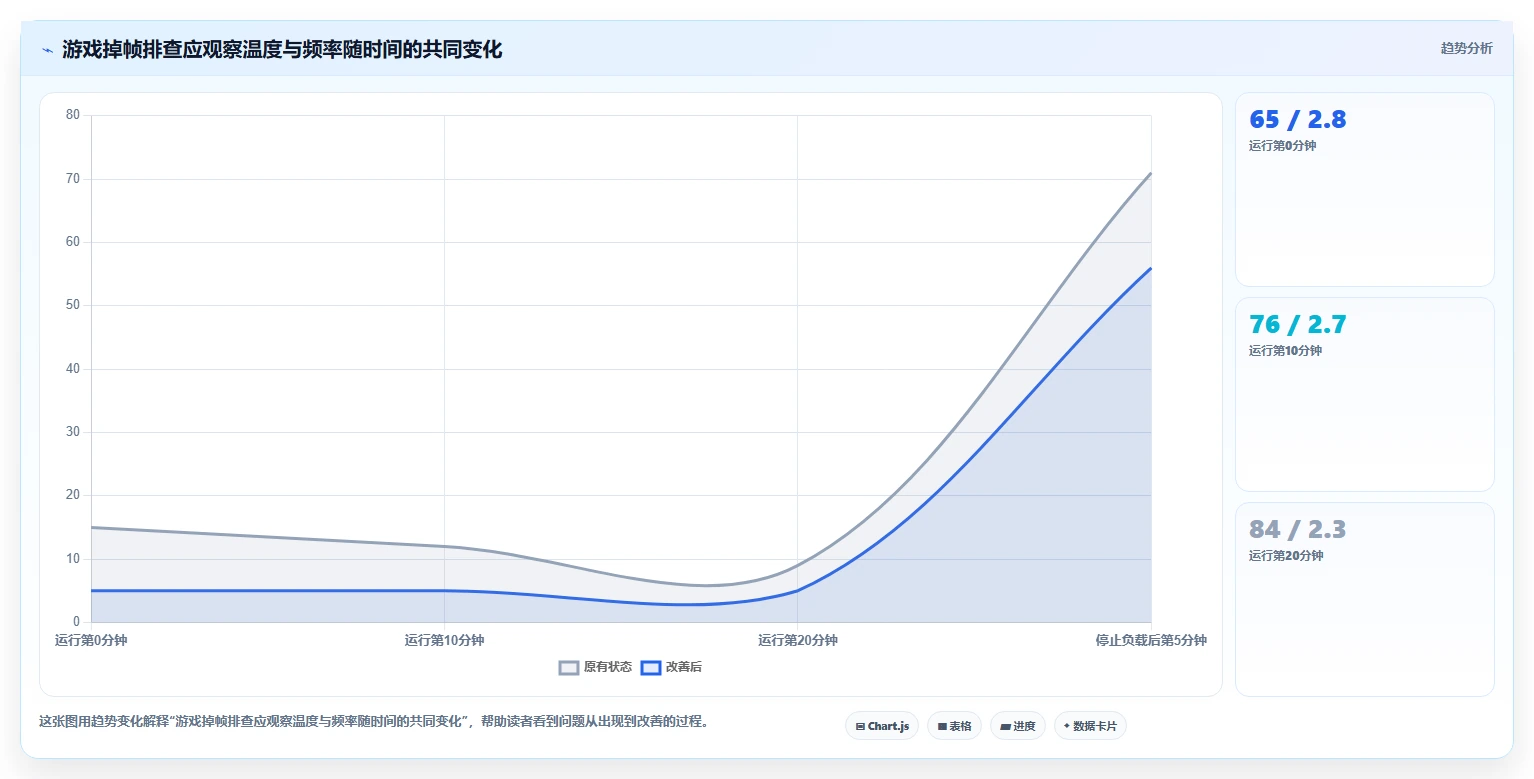The image size is (1534, 779).
Task: Click the icon in the 数据卡片 tag
Action: click(1067, 726)
